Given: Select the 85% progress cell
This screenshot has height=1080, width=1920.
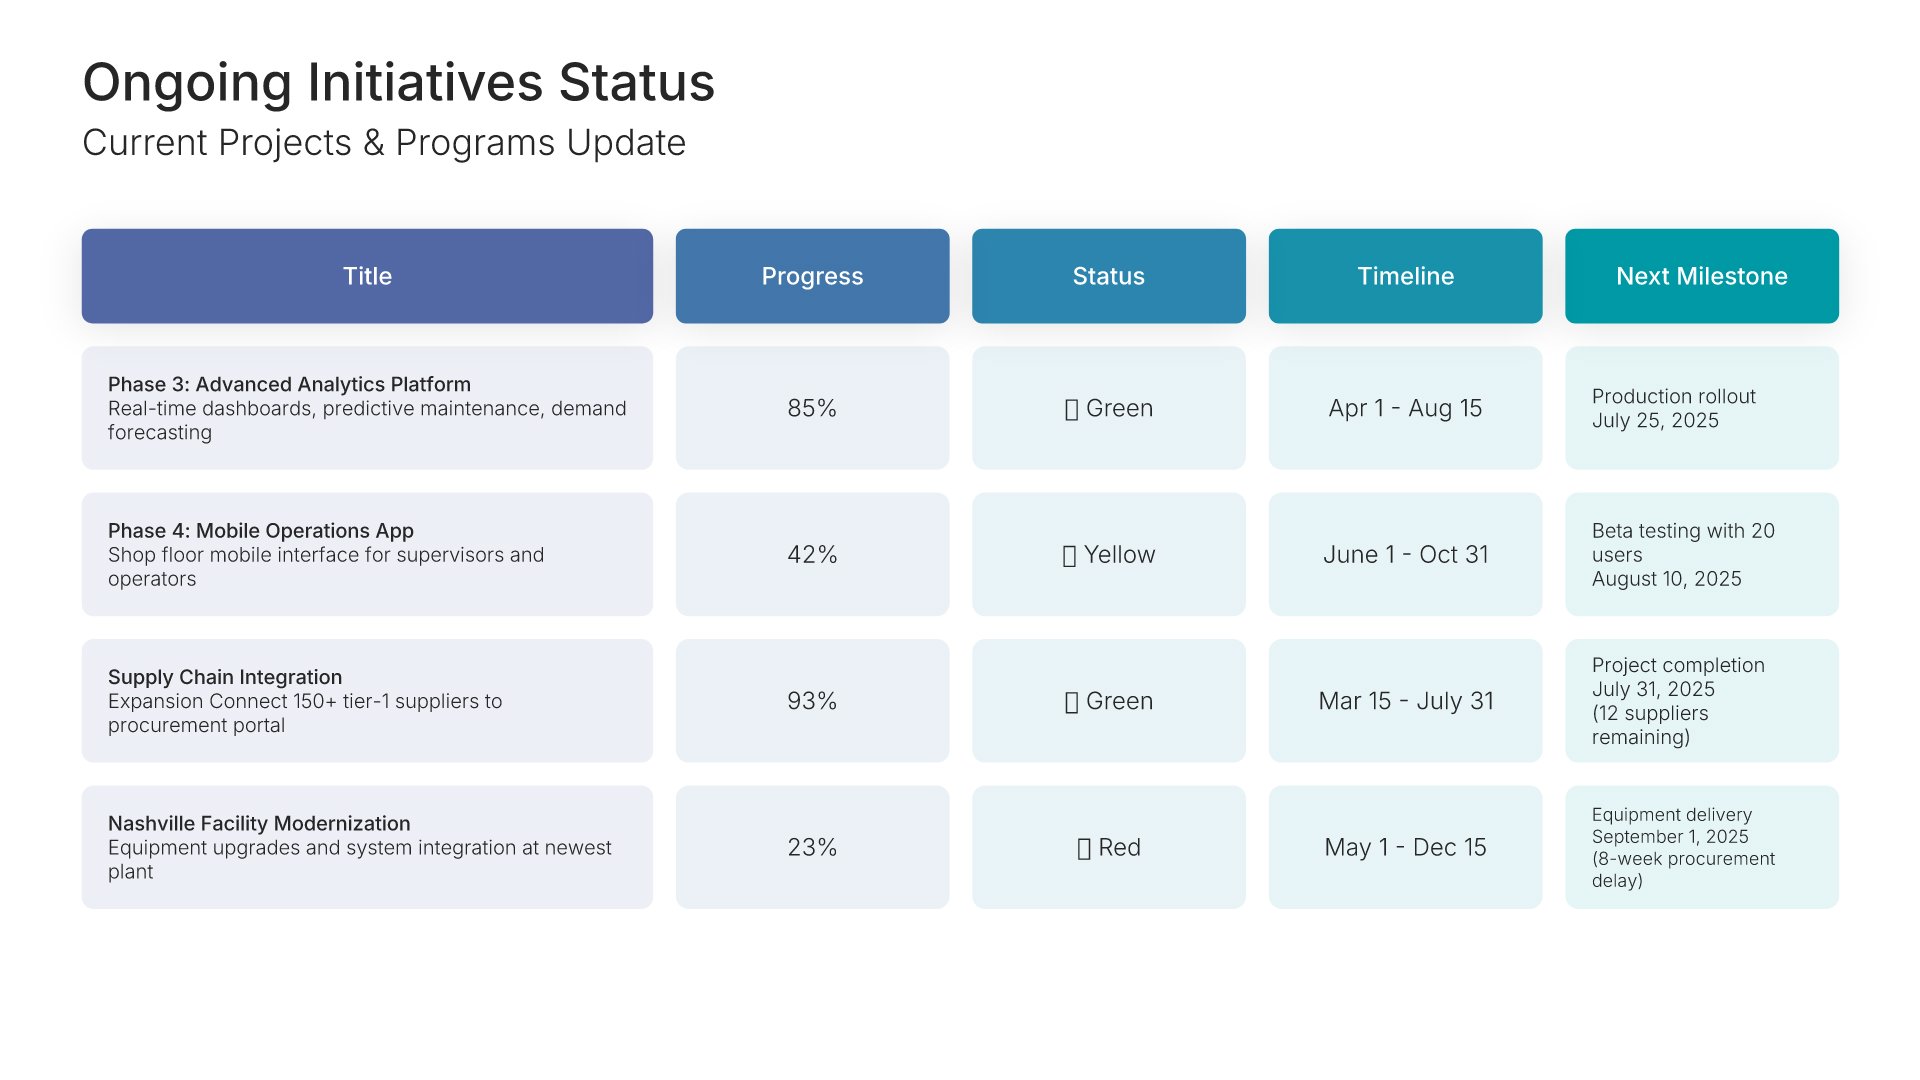Looking at the screenshot, I should click(x=812, y=408).
